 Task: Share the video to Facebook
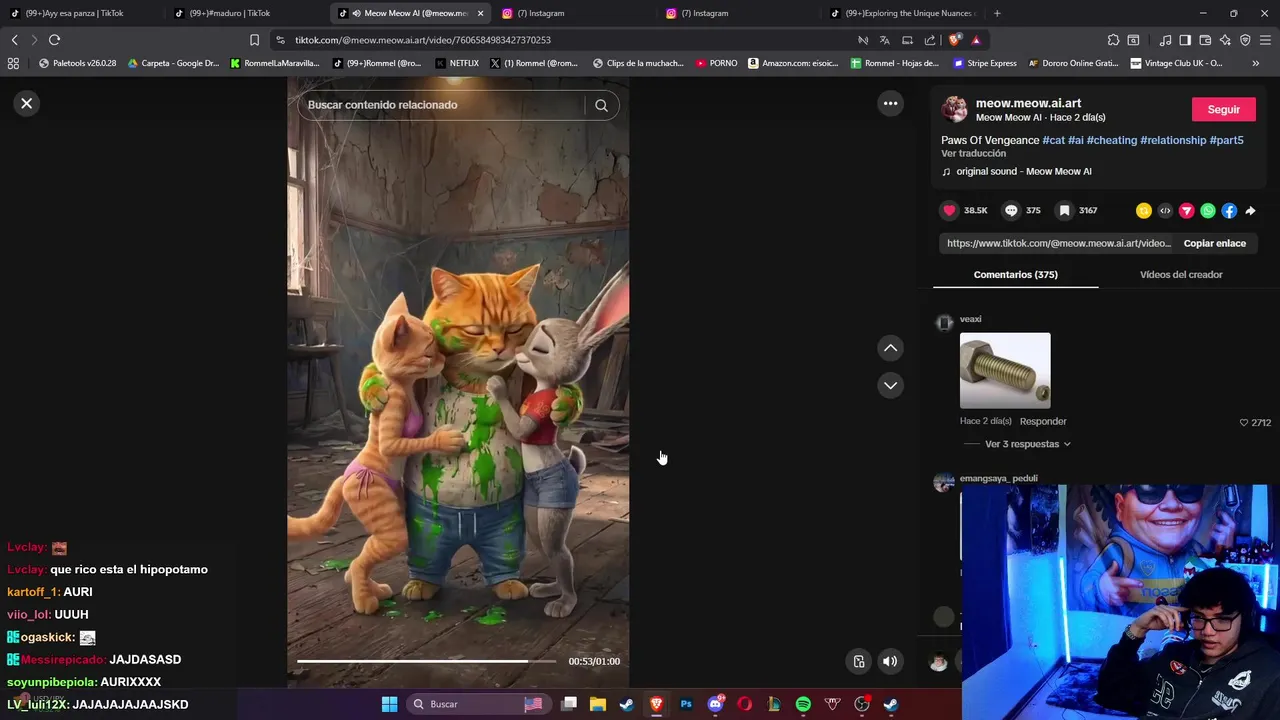click(1229, 210)
